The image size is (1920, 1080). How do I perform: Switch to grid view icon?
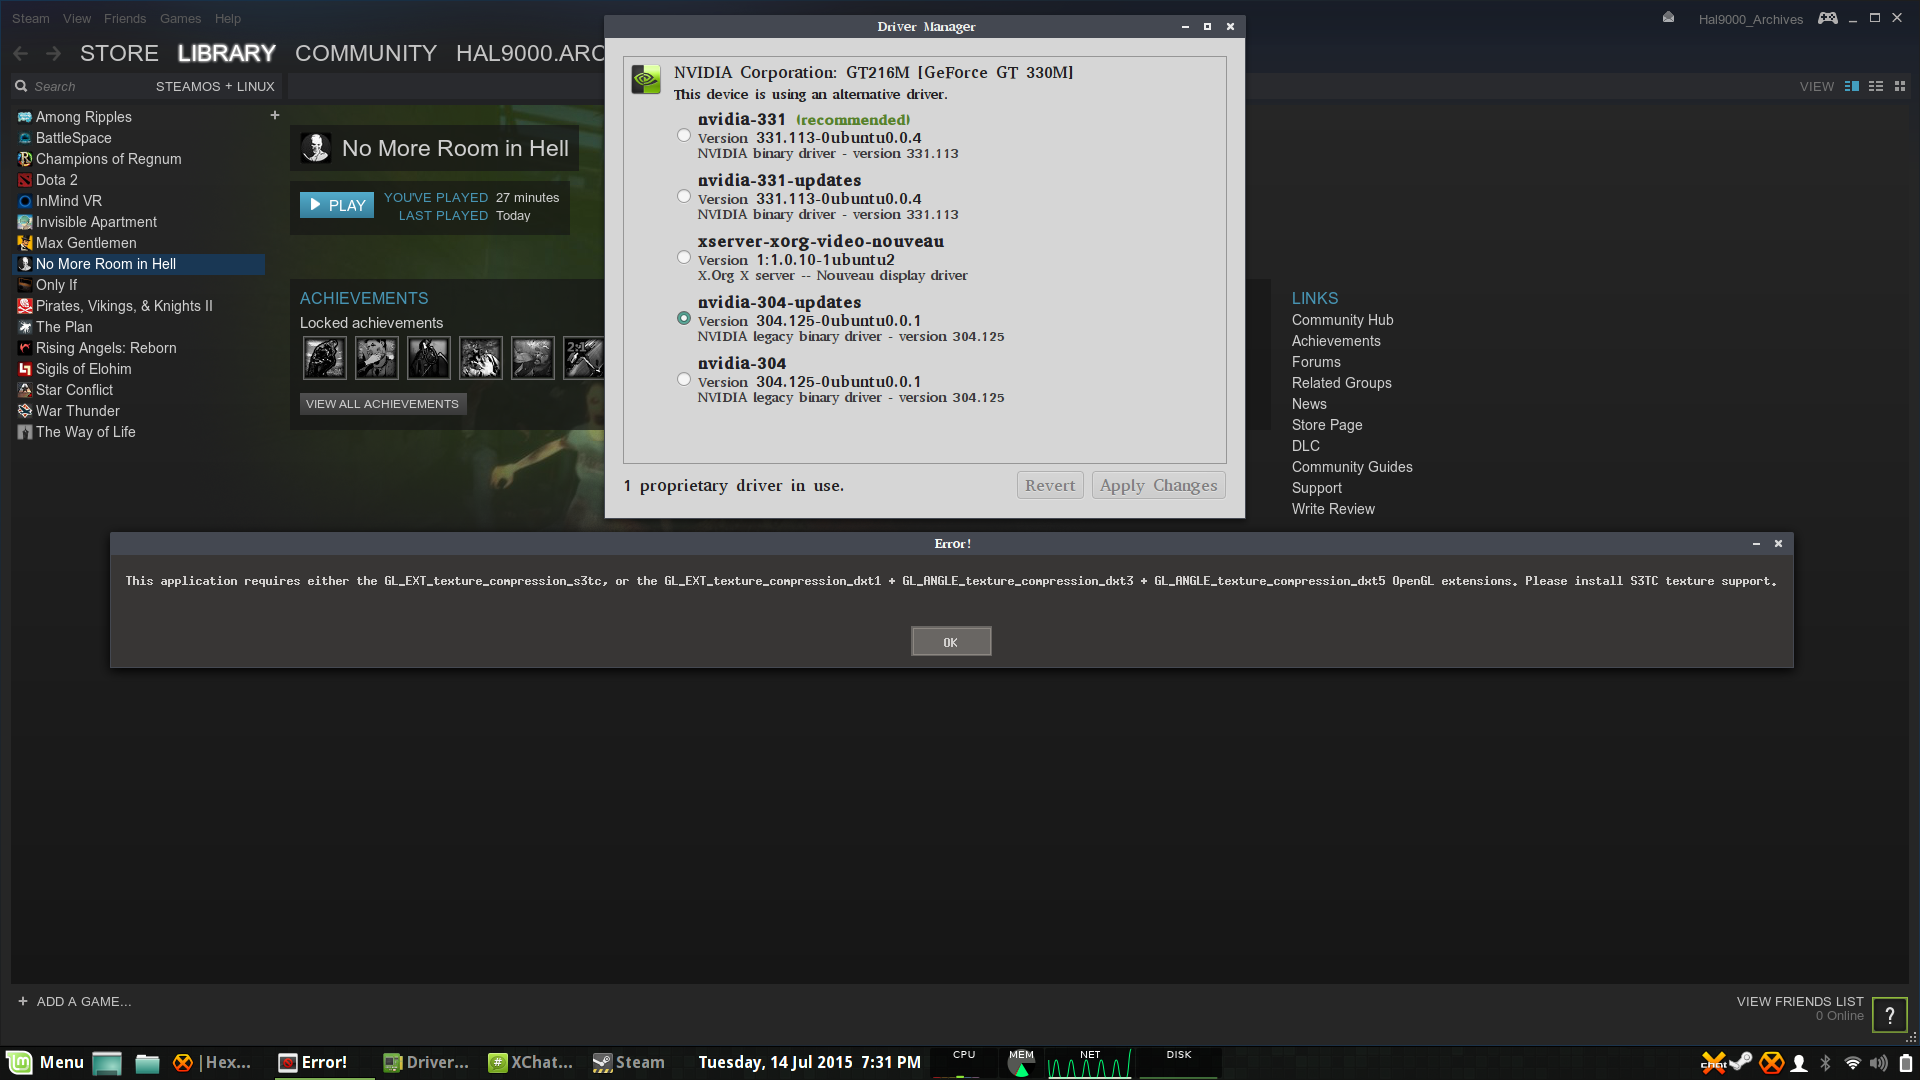click(x=1900, y=87)
